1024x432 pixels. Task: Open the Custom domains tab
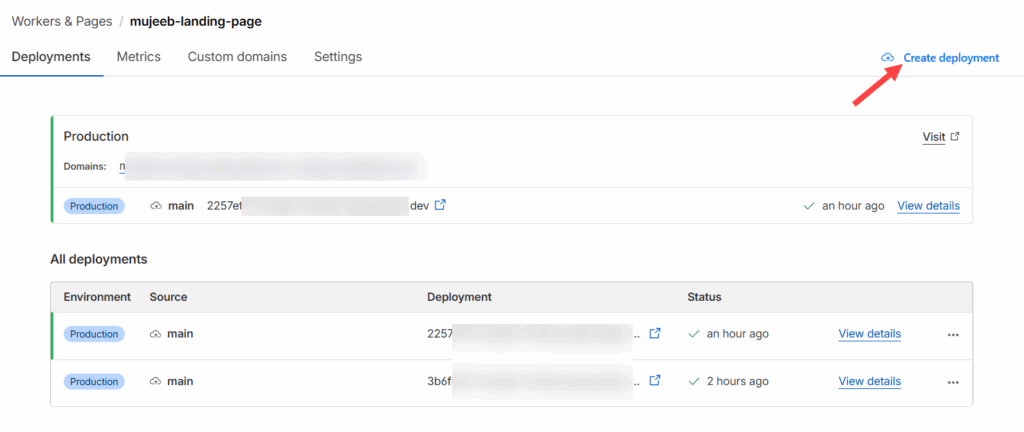(237, 57)
